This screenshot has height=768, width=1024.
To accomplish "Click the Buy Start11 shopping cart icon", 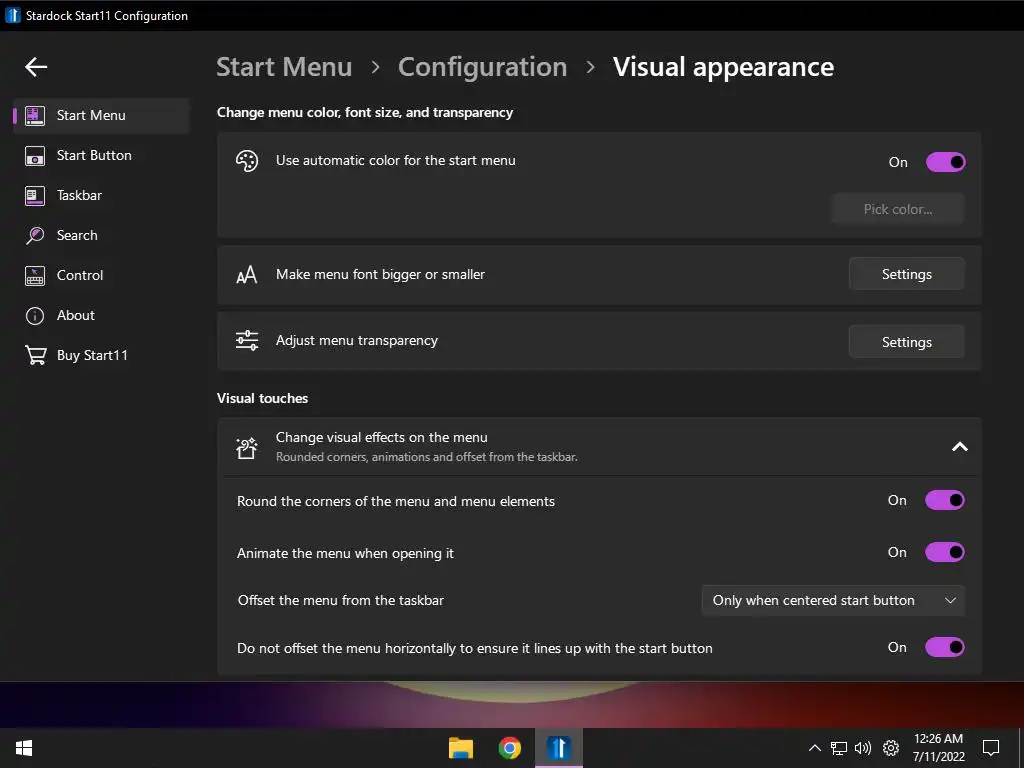I will point(35,355).
